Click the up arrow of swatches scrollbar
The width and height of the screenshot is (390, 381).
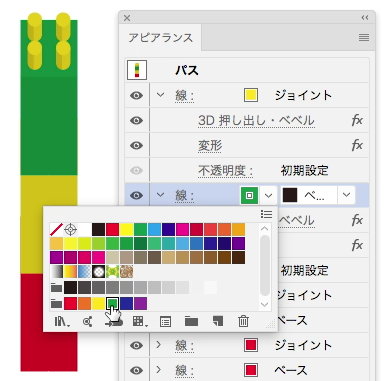[x=265, y=229]
